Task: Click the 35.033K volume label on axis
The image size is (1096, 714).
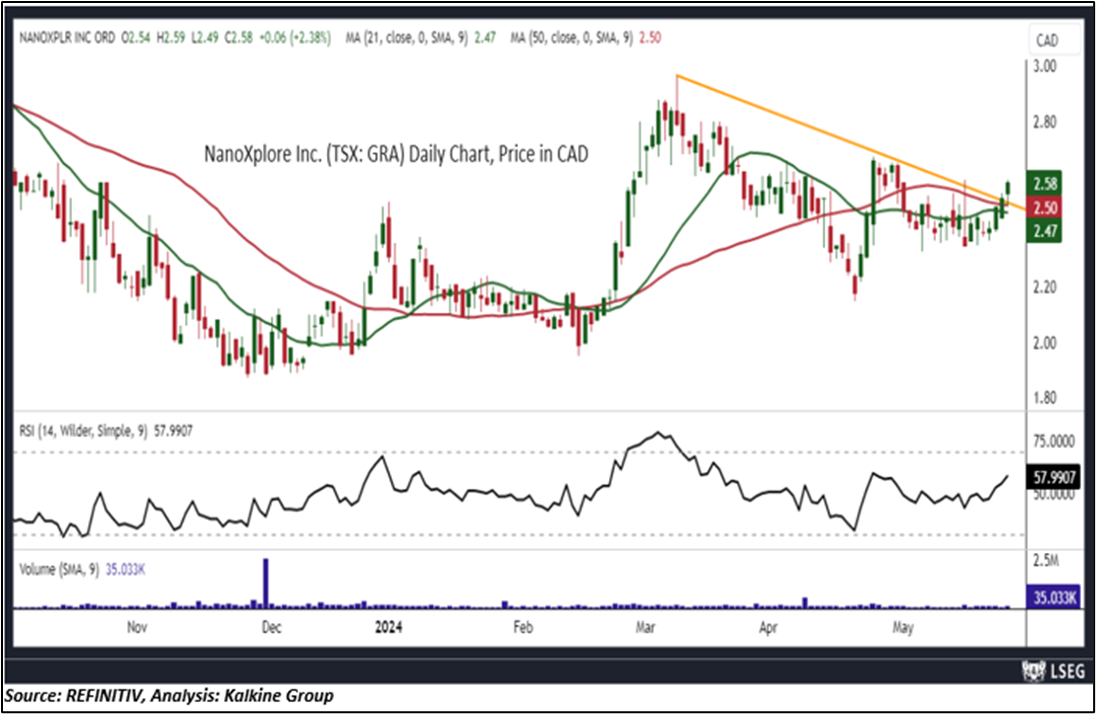Action: (x=1054, y=597)
